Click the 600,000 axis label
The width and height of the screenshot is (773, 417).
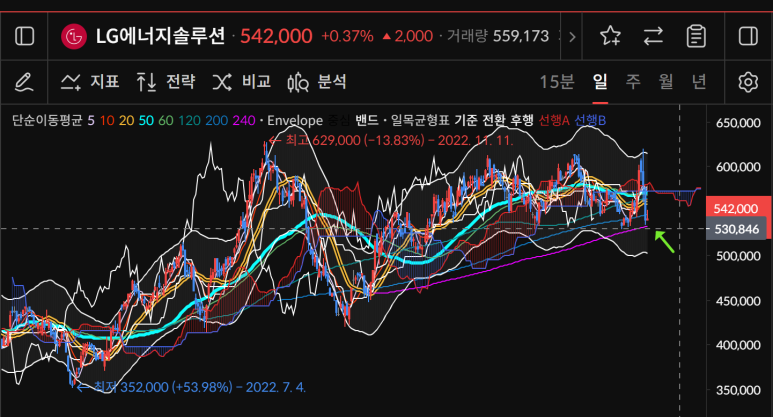click(x=738, y=167)
